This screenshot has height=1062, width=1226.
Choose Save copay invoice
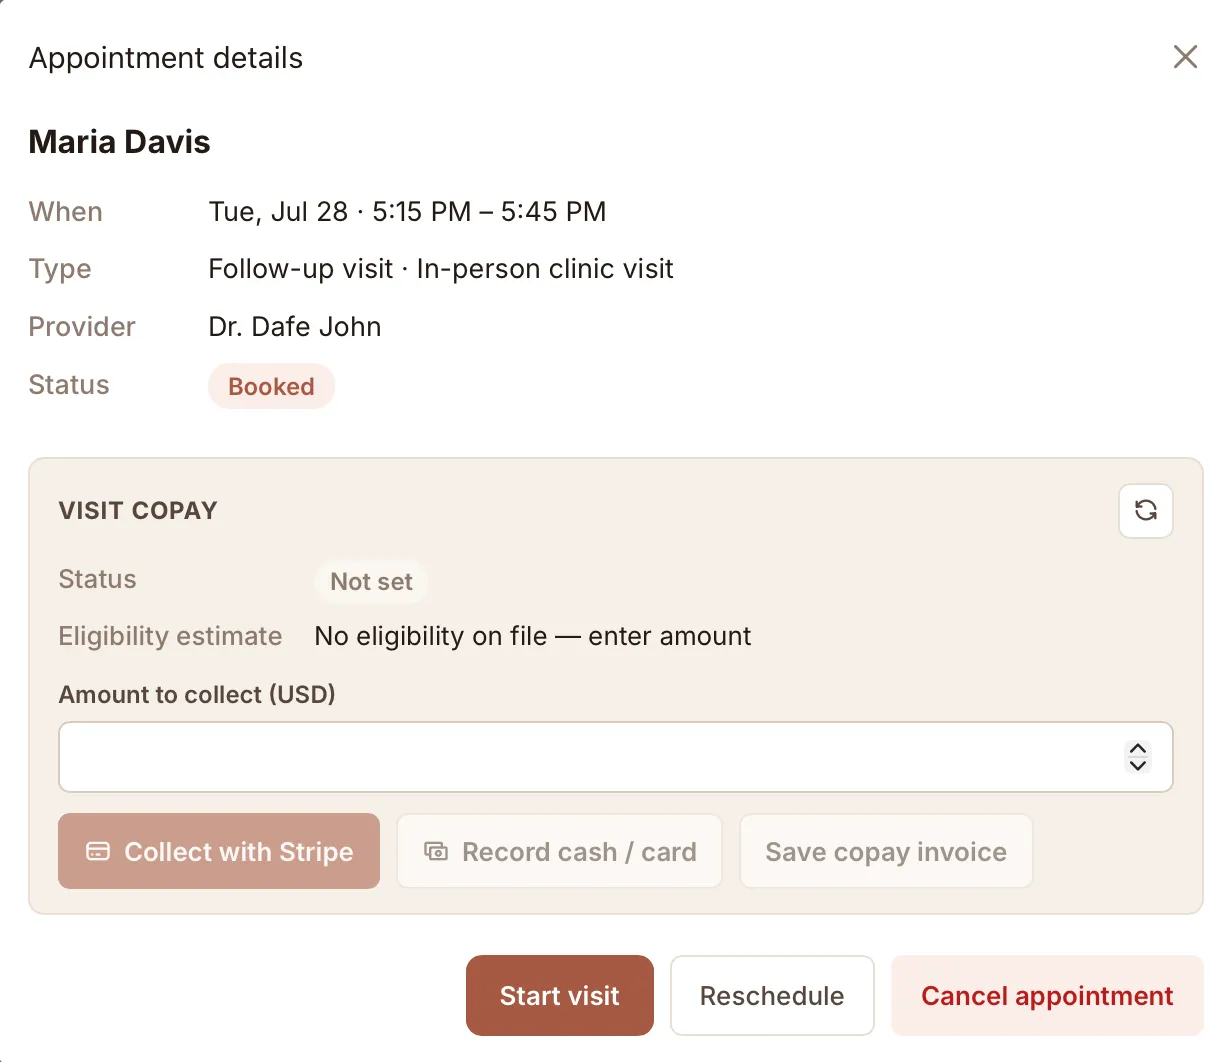[x=886, y=851]
